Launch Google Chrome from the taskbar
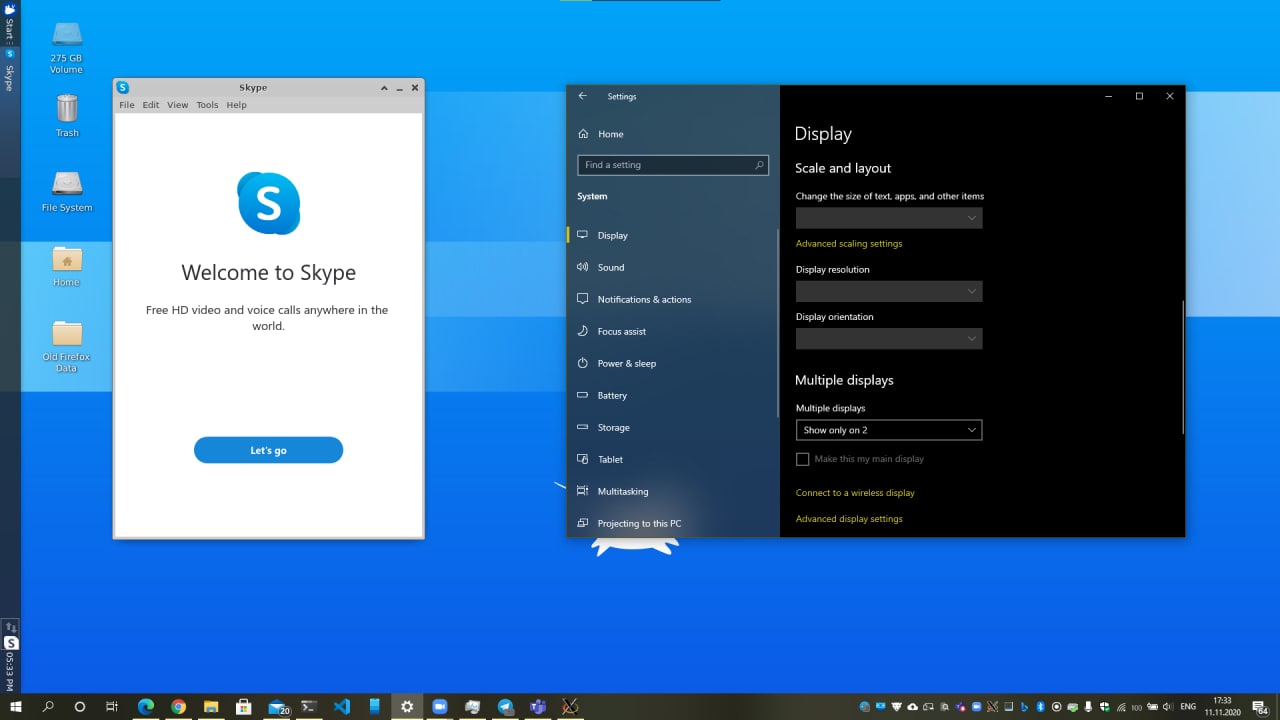Viewport: 1280px width, 720px height. tap(178, 707)
